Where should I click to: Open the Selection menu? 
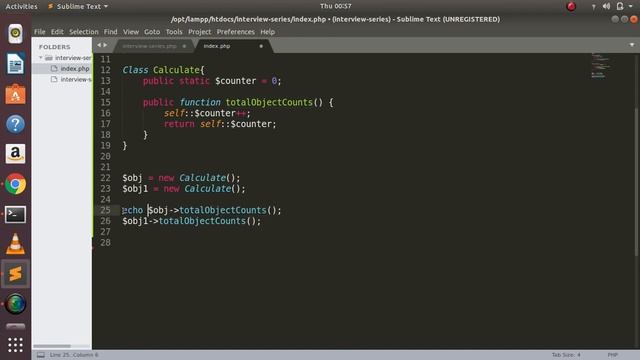click(84, 32)
